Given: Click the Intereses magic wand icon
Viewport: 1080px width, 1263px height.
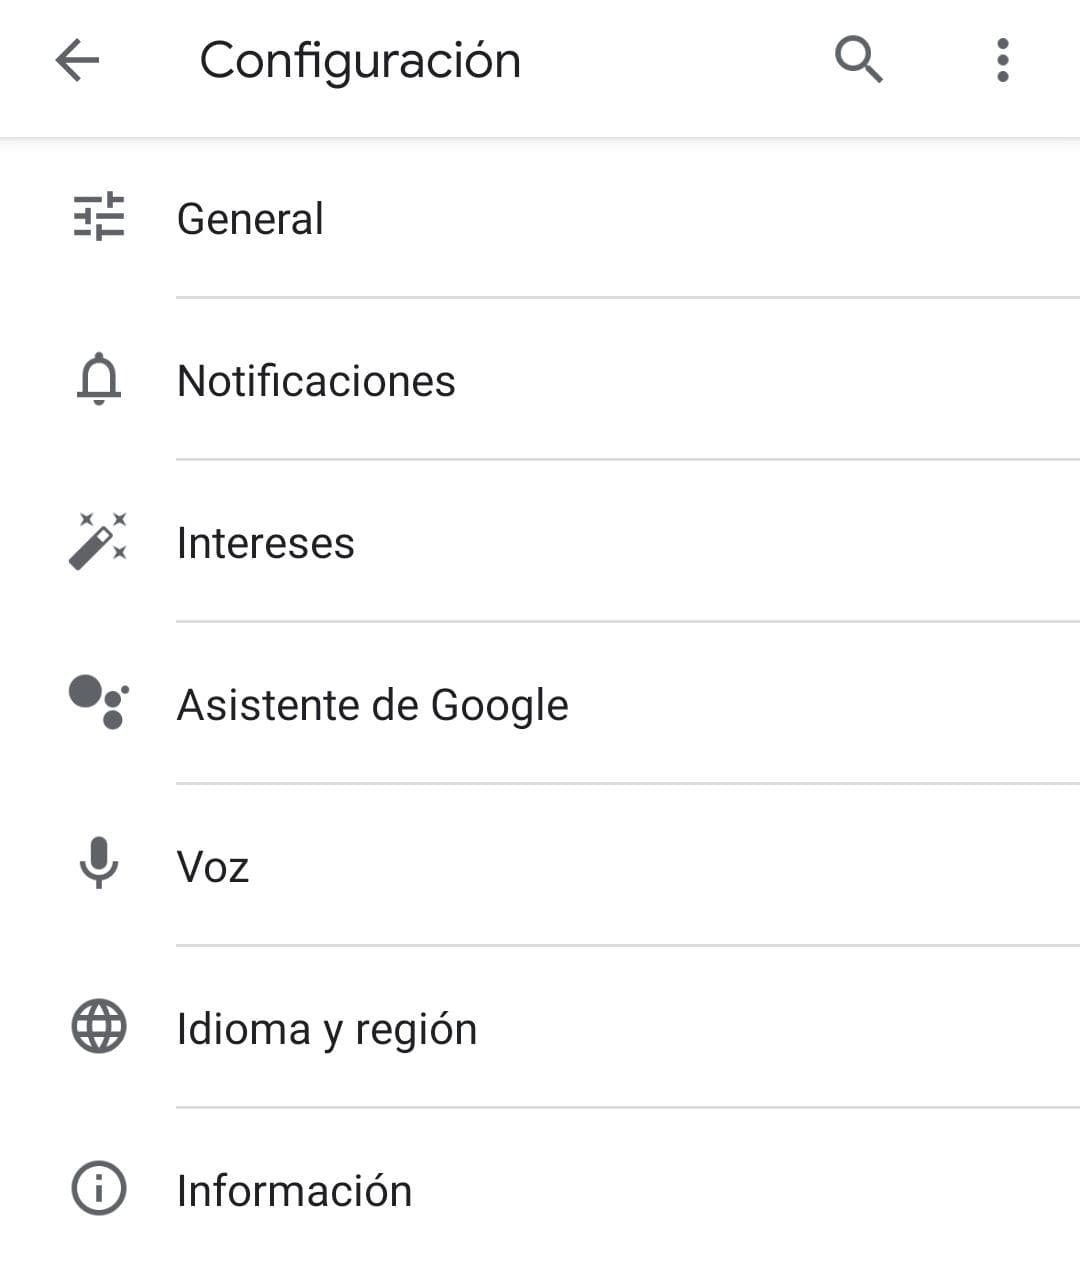Looking at the screenshot, I should coord(99,541).
